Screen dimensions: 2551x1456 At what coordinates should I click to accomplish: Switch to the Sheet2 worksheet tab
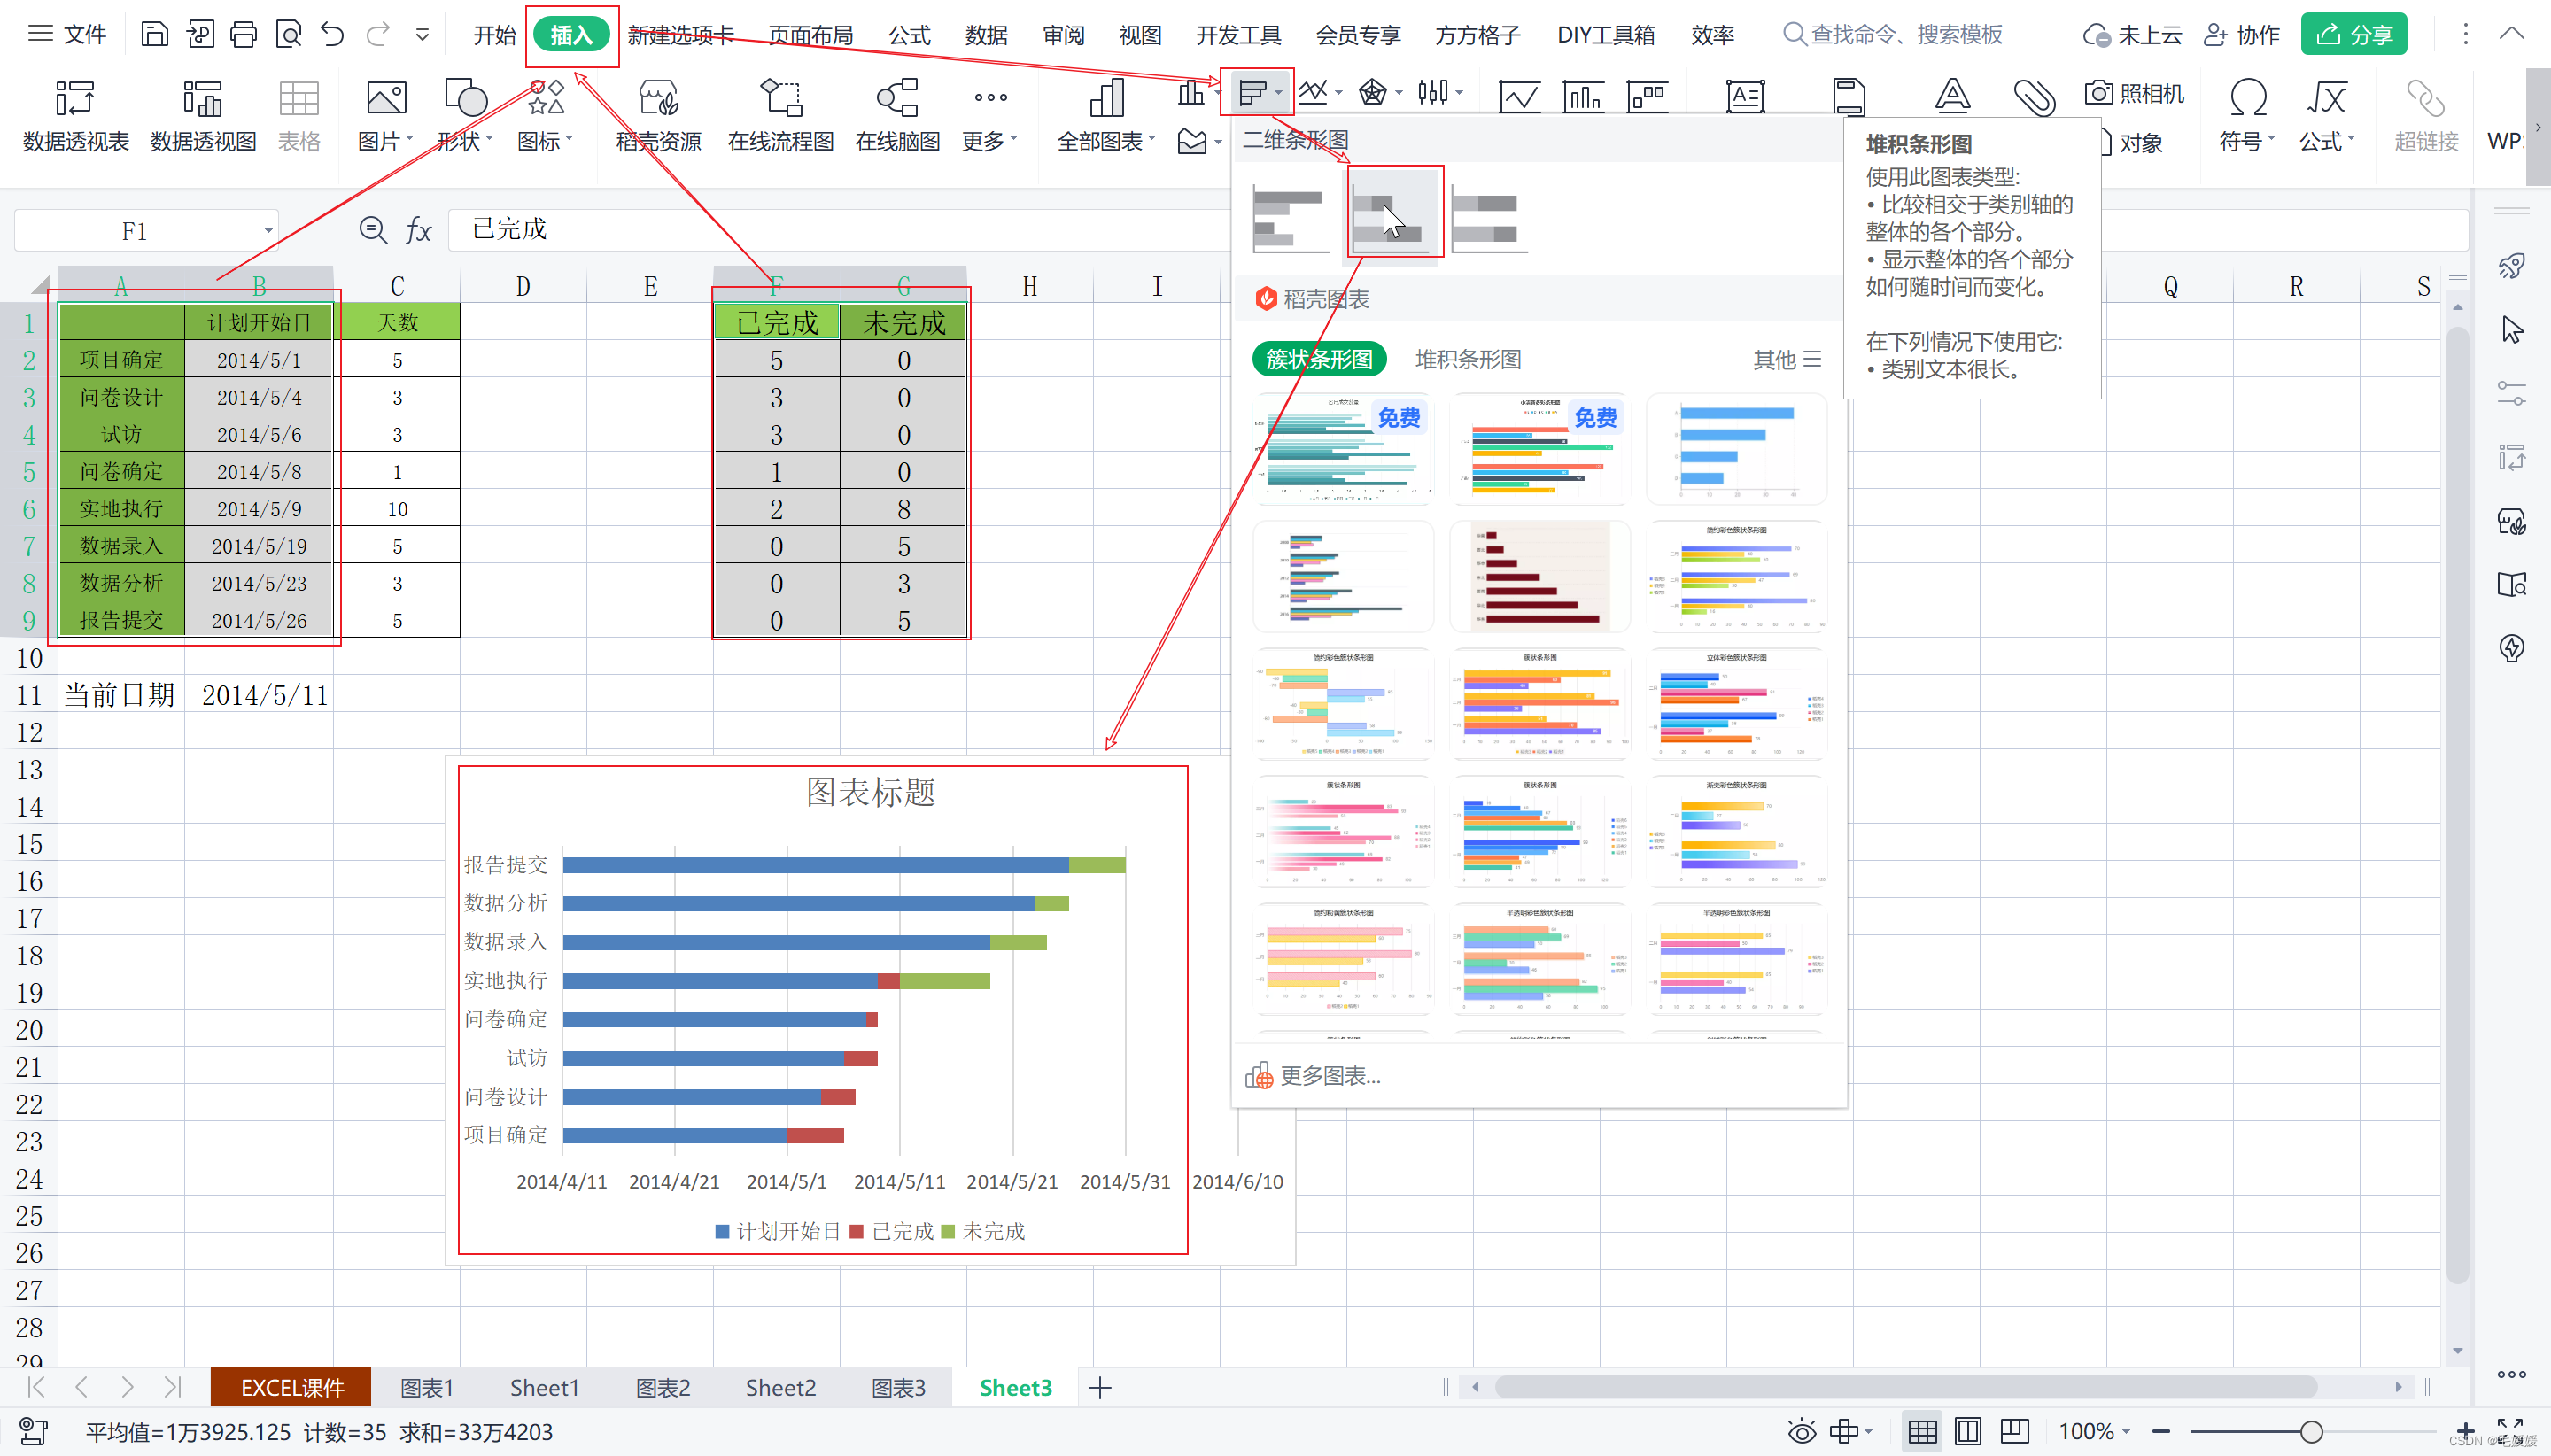pos(780,1387)
